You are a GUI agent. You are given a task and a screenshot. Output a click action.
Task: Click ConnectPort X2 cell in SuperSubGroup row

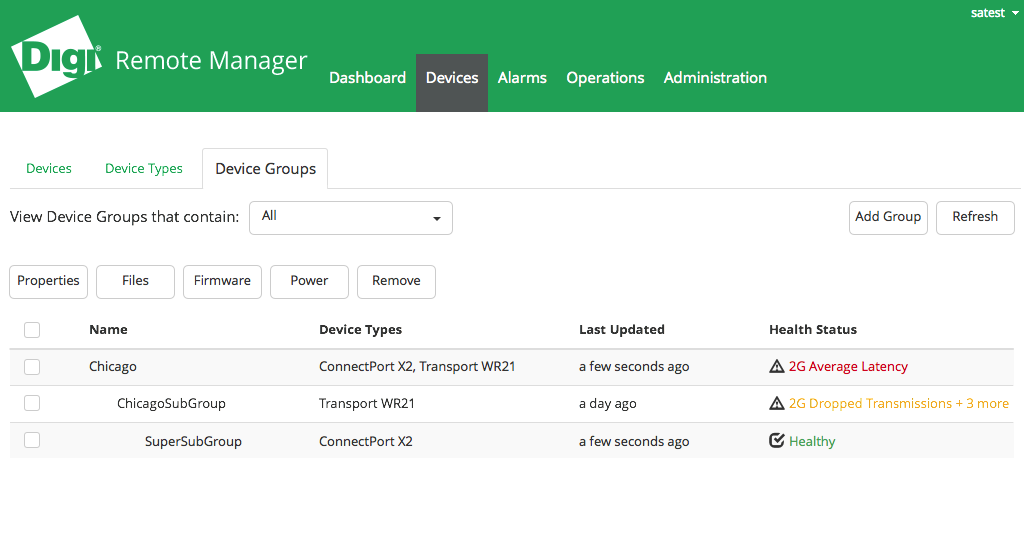(366, 442)
